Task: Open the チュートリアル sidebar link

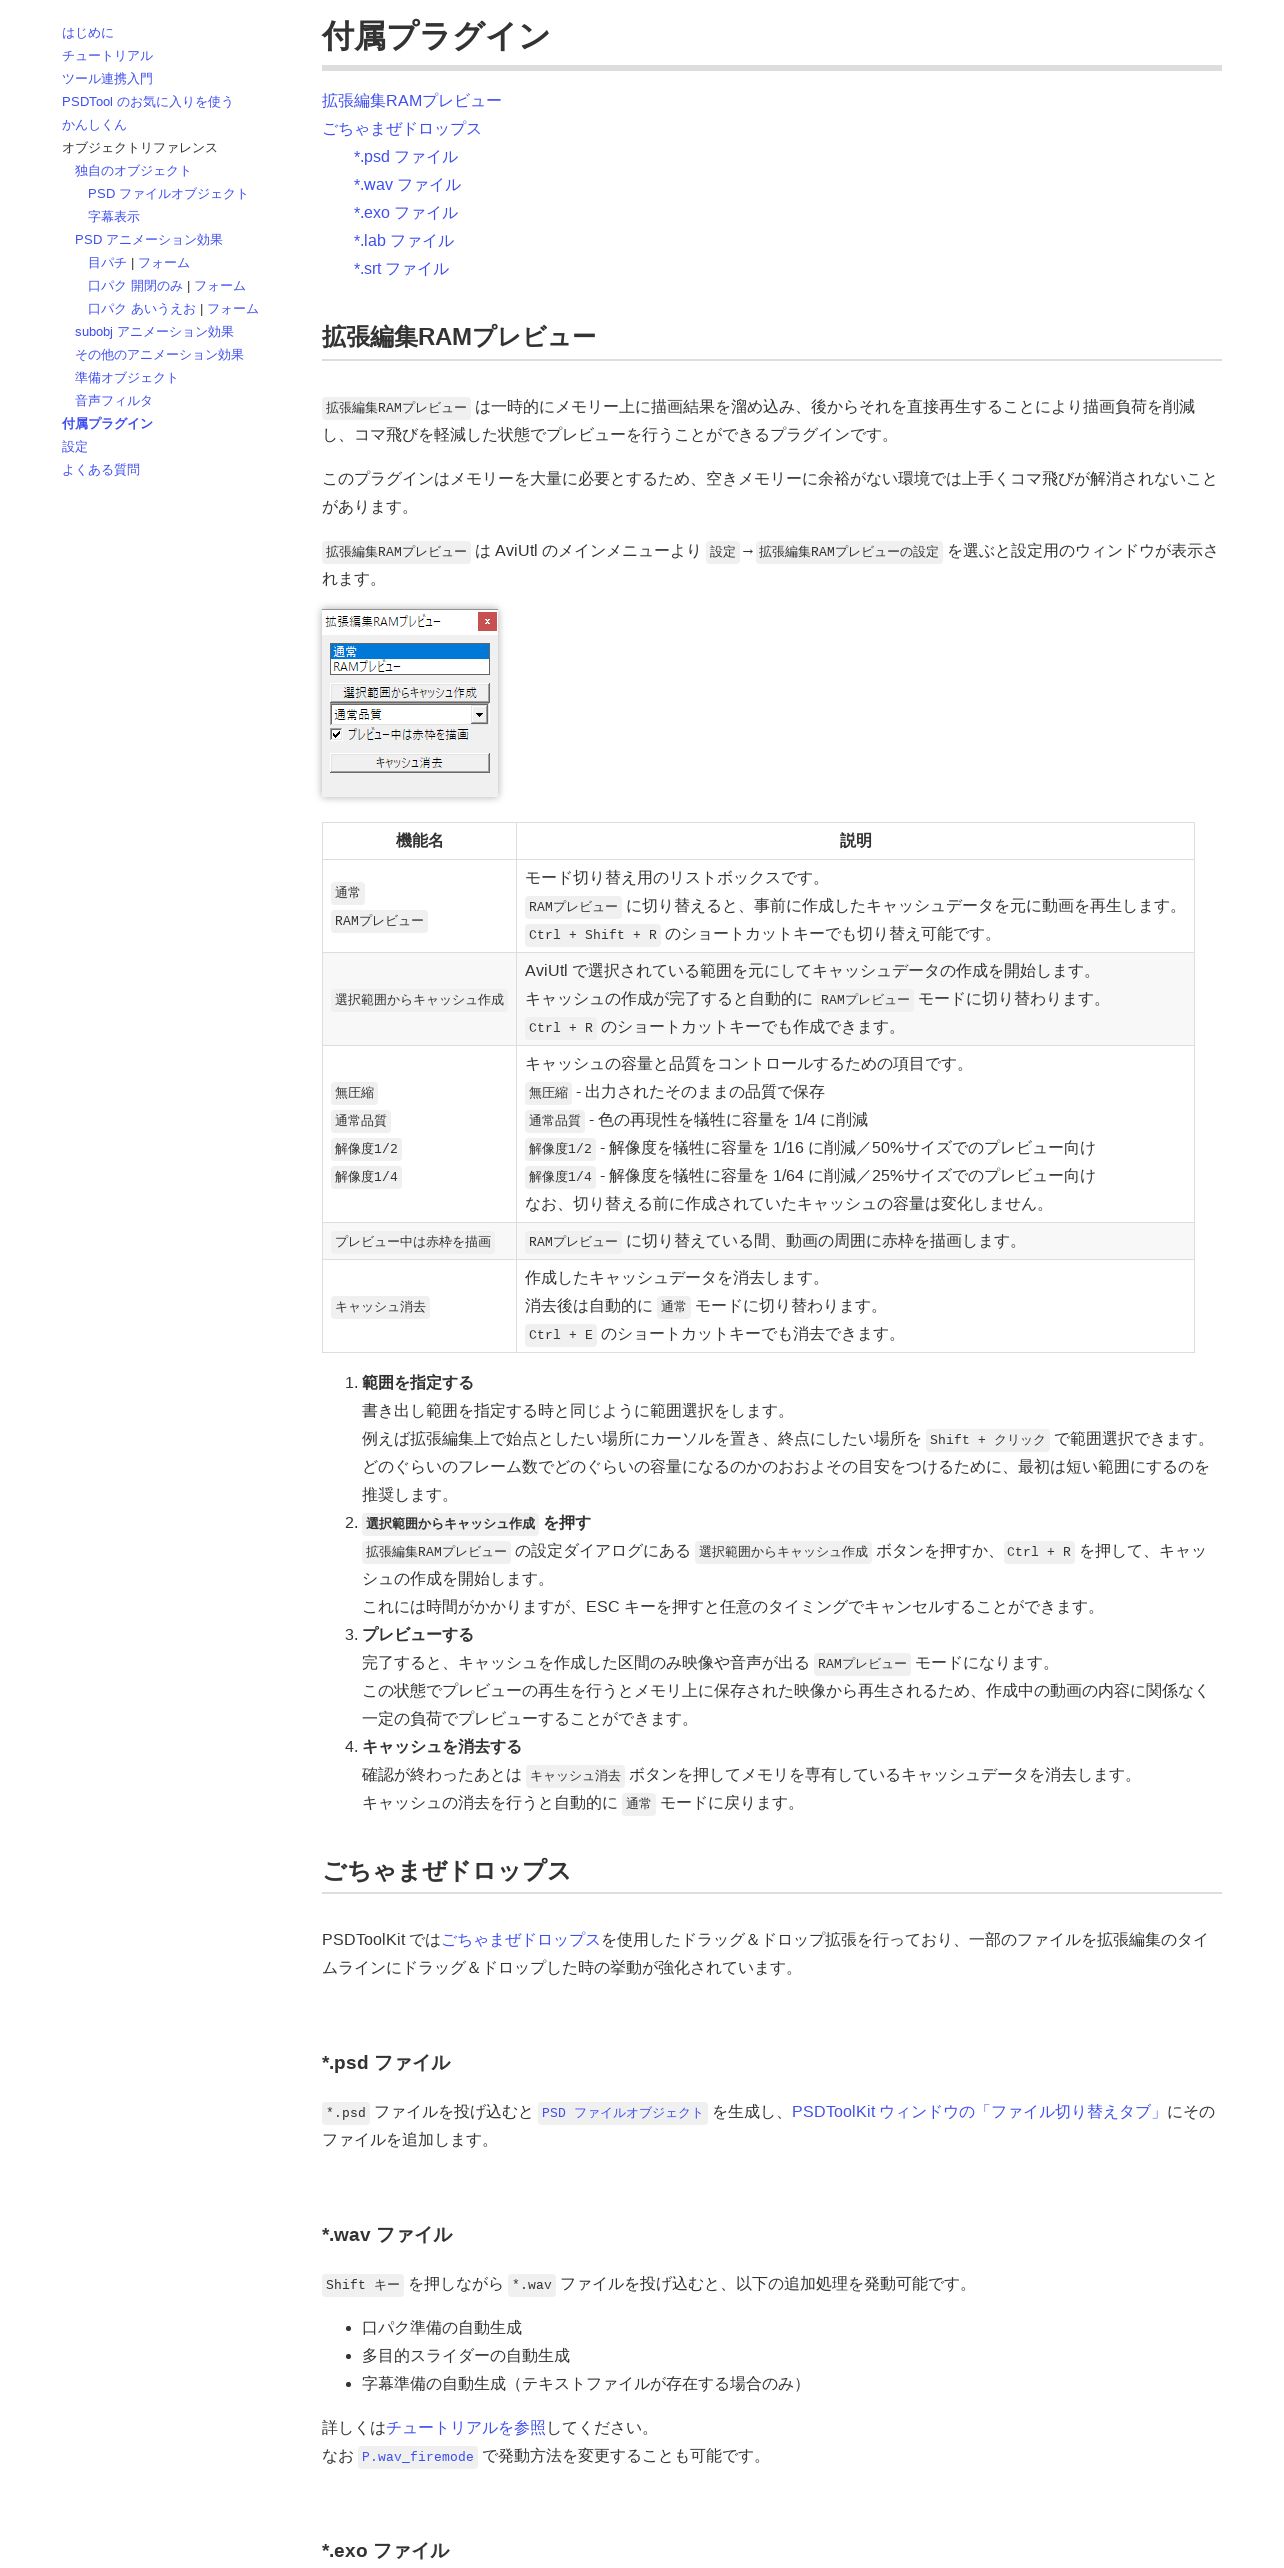Action: [x=107, y=56]
